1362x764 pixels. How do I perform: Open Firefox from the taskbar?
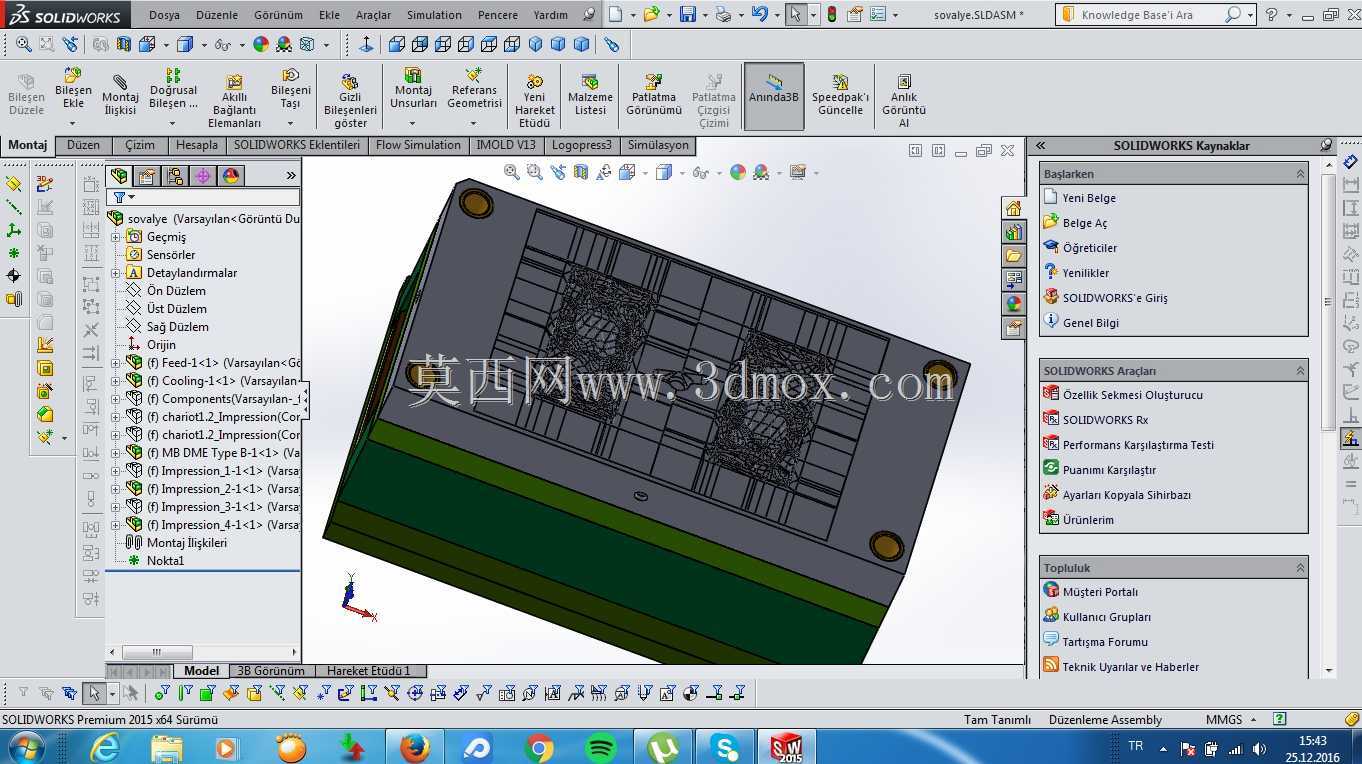(x=414, y=747)
